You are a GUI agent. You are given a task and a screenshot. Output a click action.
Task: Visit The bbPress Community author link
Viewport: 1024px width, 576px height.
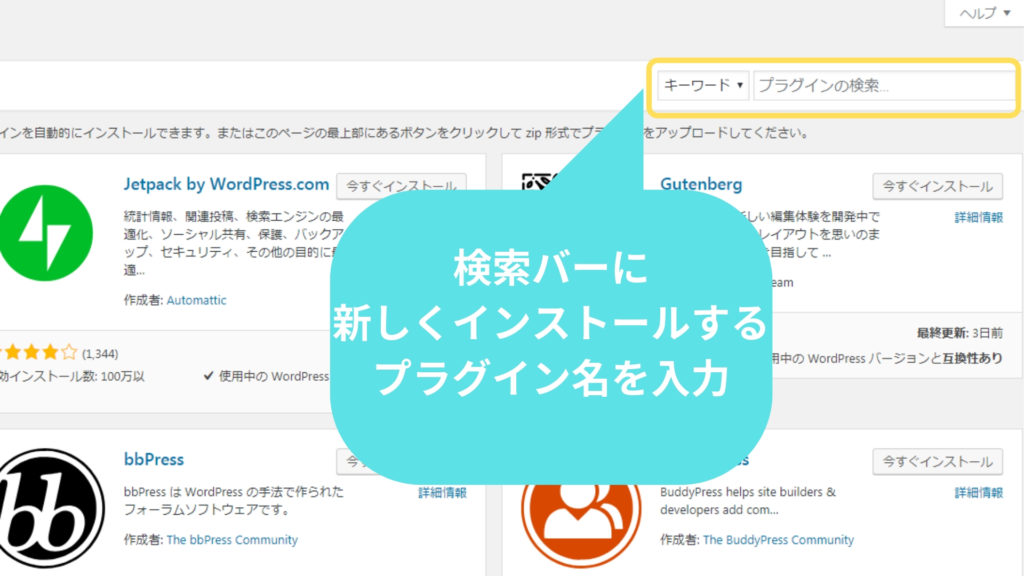[232, 540]
